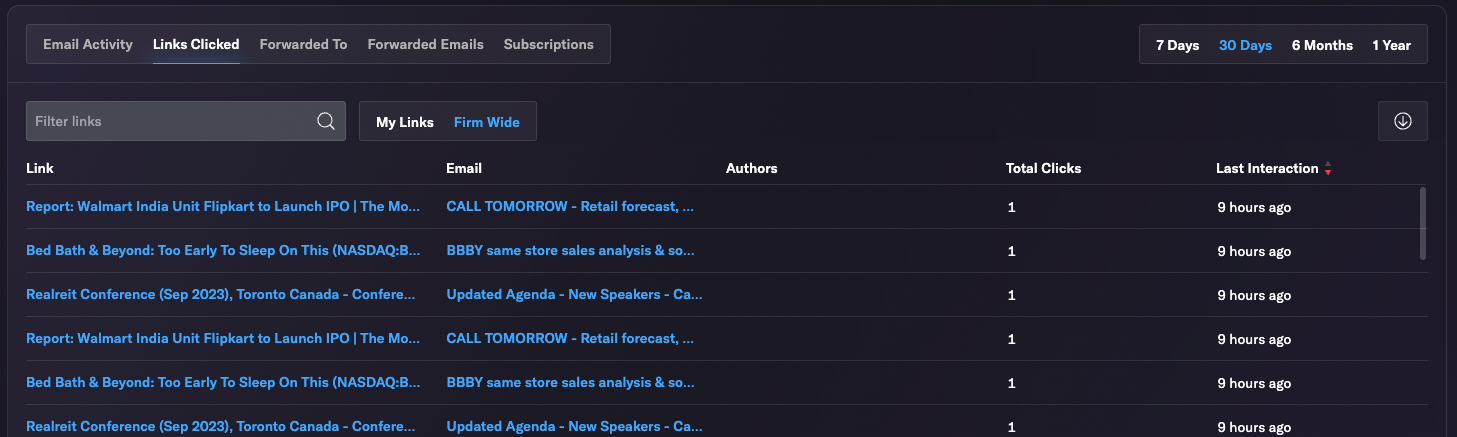Click the Last Interaction sort arrow icon

[1327, 168]
